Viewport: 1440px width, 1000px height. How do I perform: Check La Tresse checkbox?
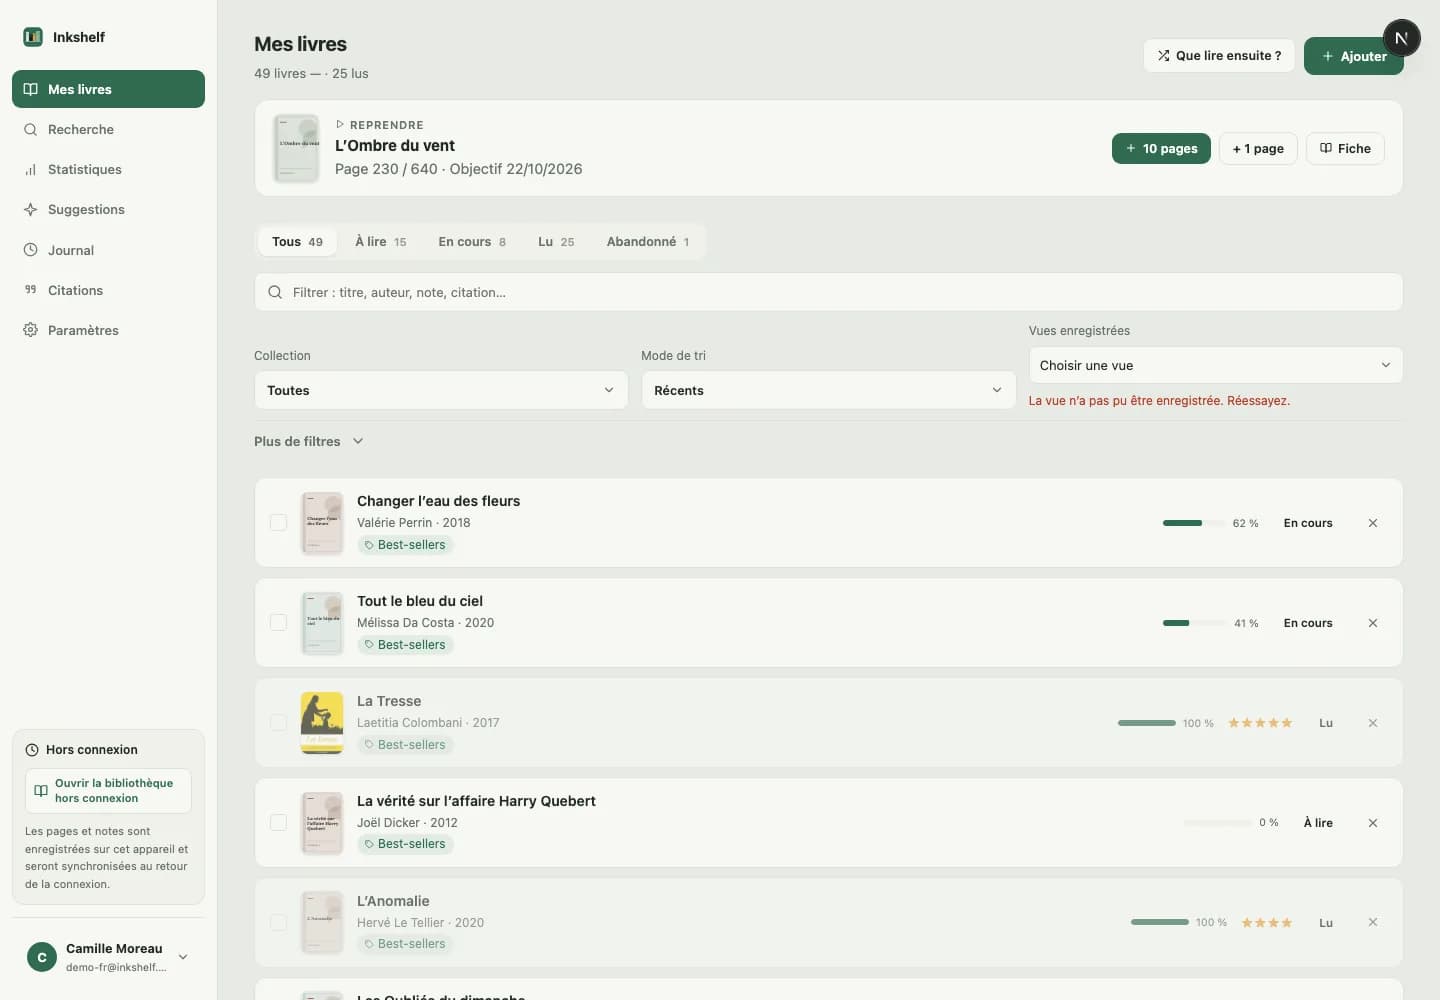pos(279,723)
